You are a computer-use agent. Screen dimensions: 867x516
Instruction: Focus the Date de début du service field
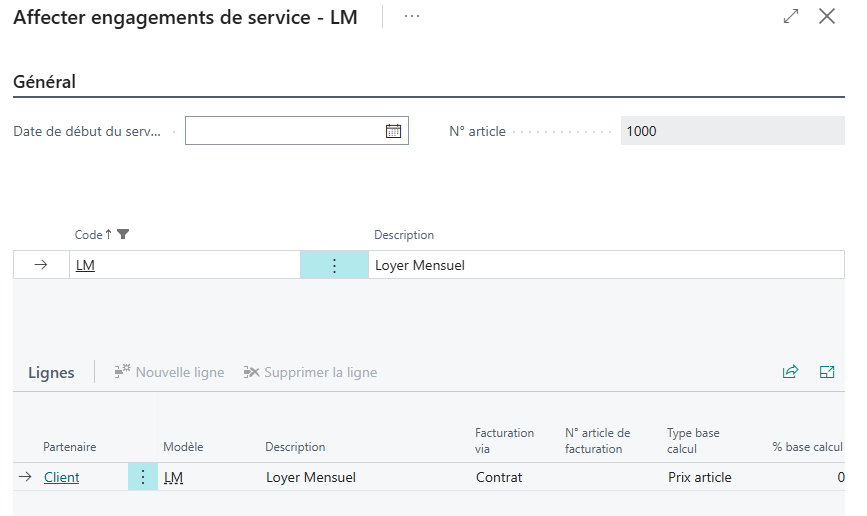pos(284,131)
